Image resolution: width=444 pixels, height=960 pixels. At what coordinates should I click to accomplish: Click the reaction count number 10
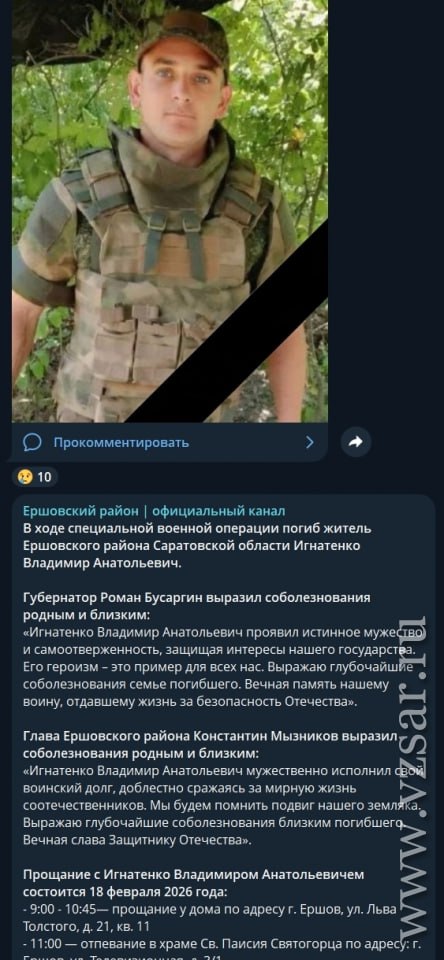coord(45,476)
